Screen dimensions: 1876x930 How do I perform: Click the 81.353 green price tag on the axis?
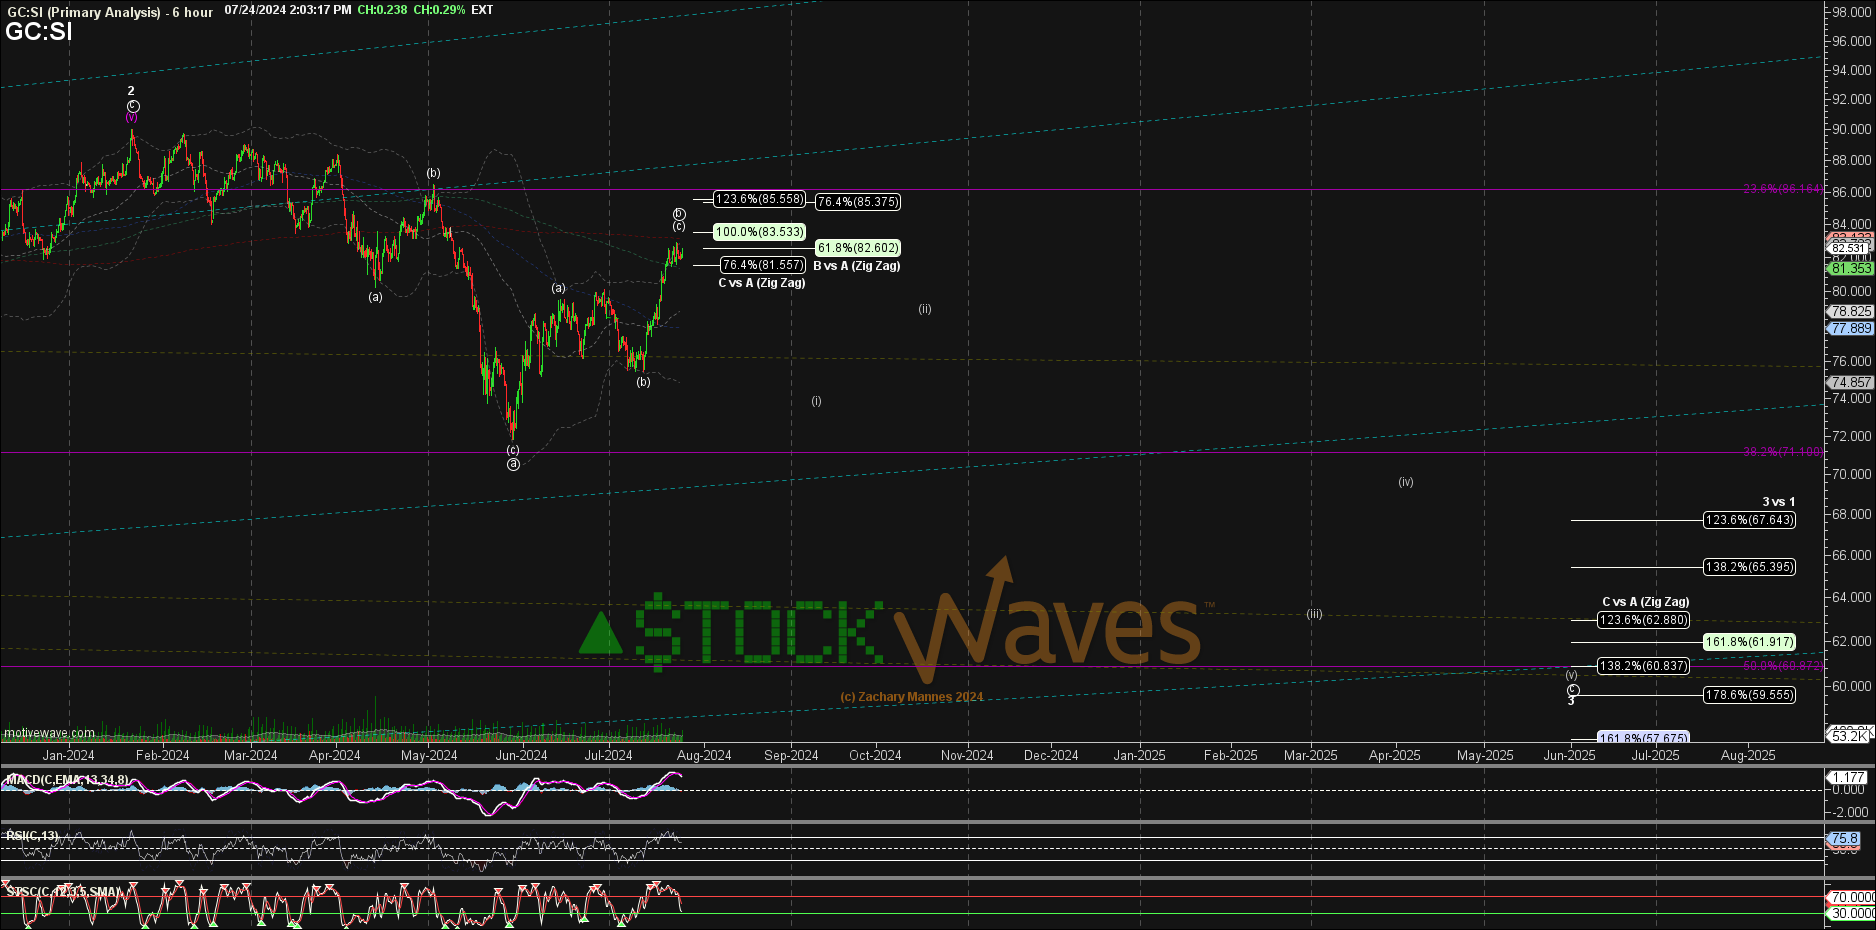pos(1851,268)
